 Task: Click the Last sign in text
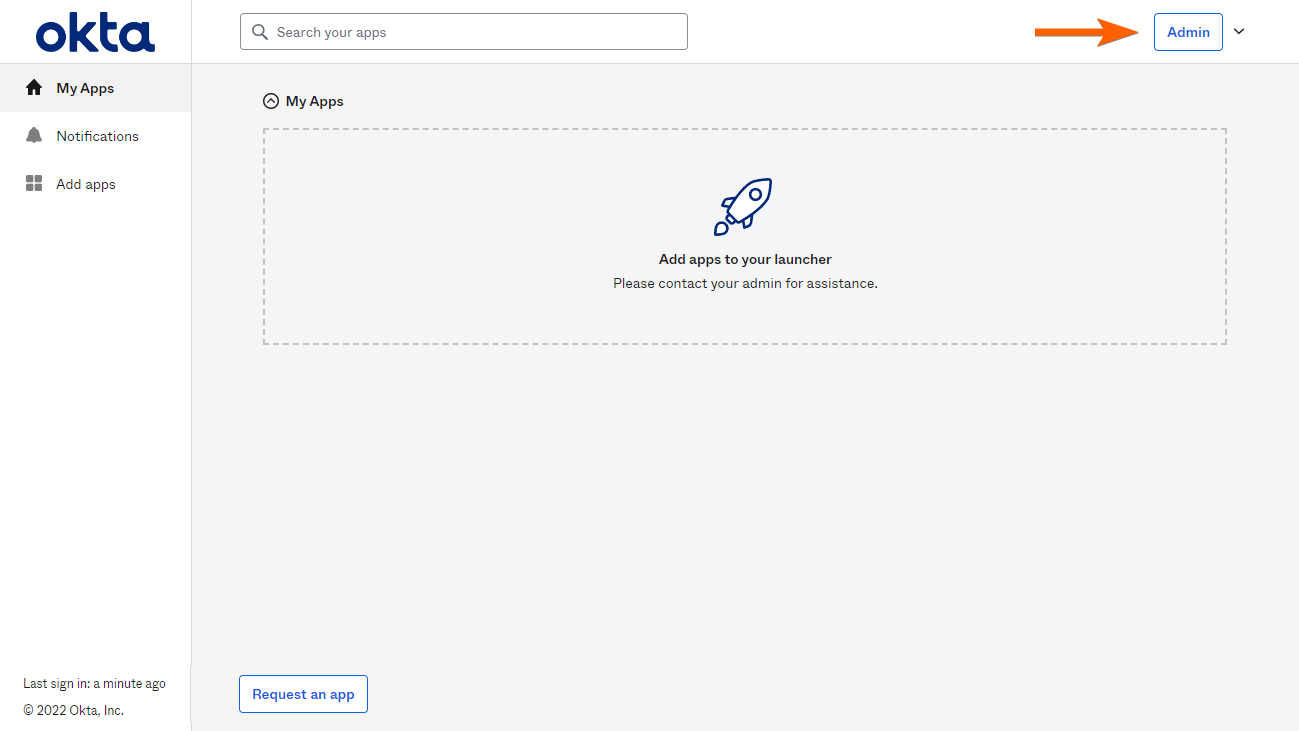click(x=94, y=684)
